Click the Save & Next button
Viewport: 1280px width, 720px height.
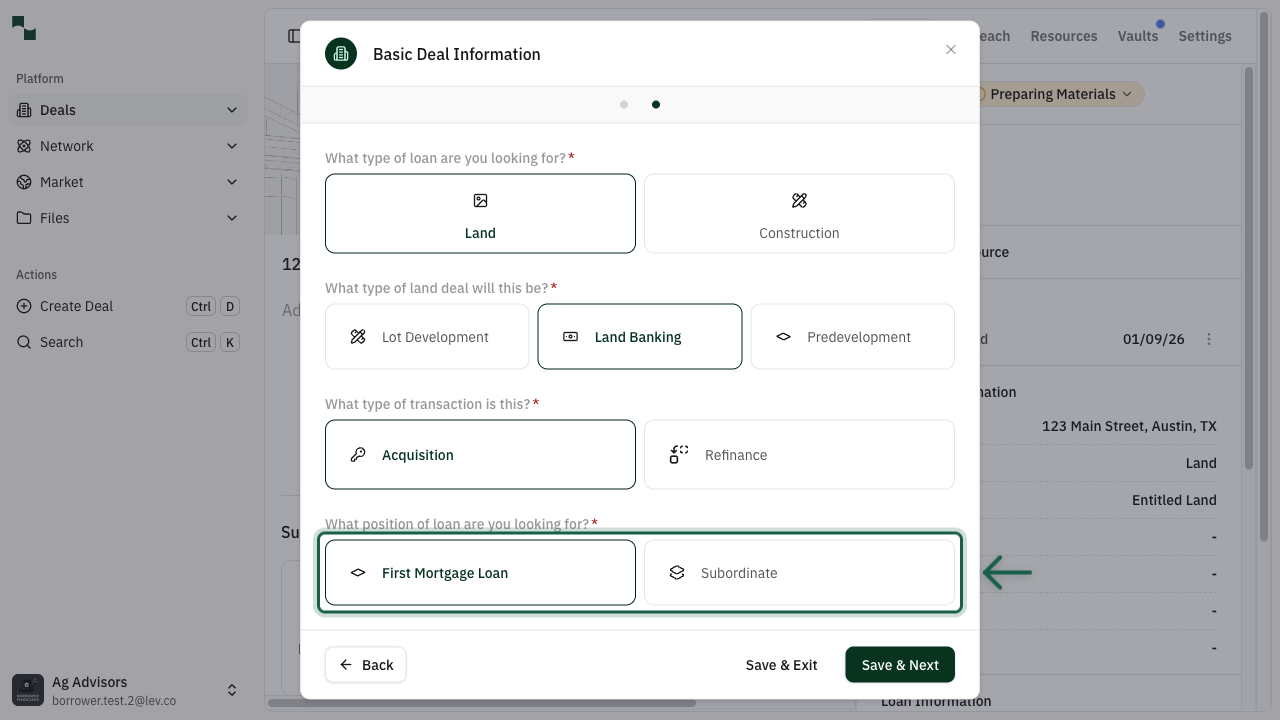(899, 664)
